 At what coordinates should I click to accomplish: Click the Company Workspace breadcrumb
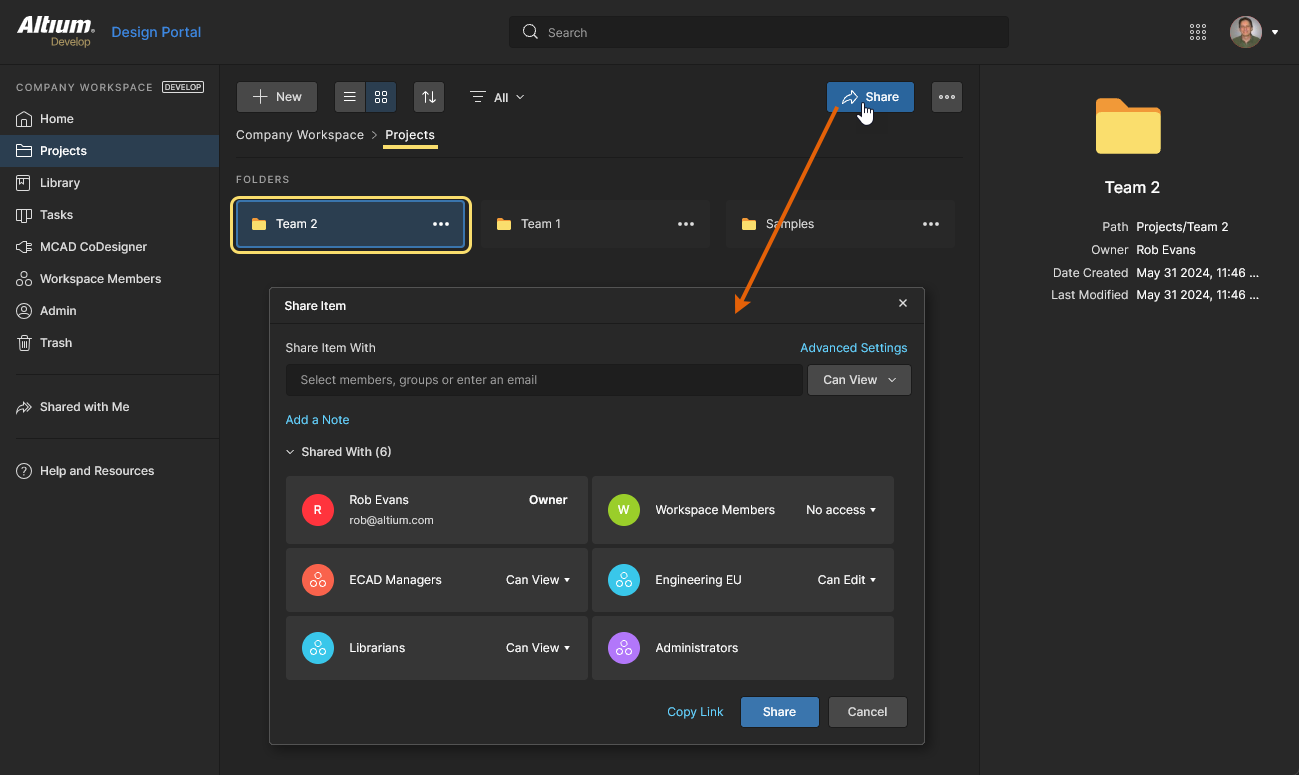coord(300,135)
